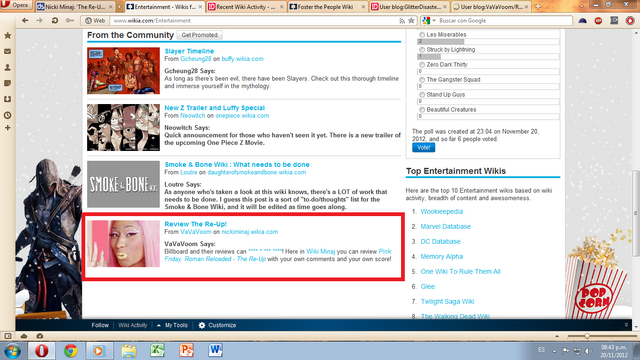Open the Opera main menu
The image size is (640, 360).
(x=16, y=5)
